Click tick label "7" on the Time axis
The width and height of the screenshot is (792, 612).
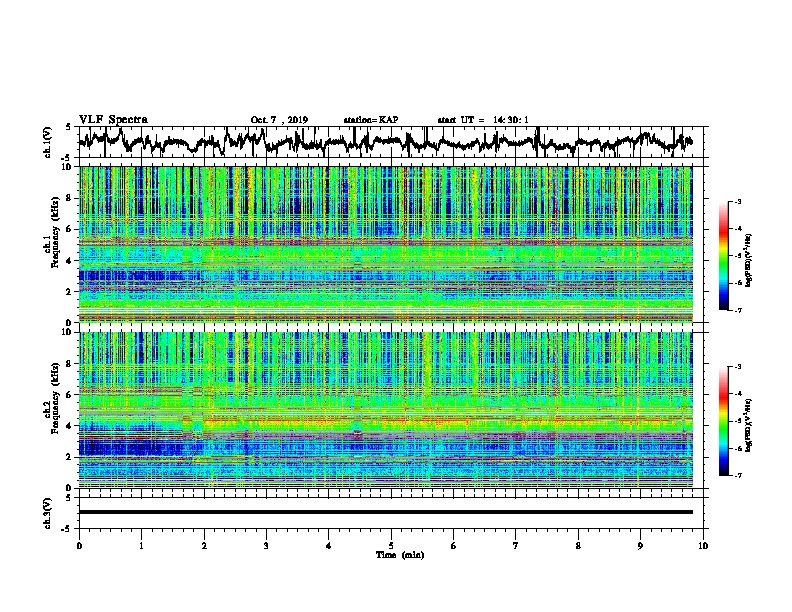pos(516,546)
